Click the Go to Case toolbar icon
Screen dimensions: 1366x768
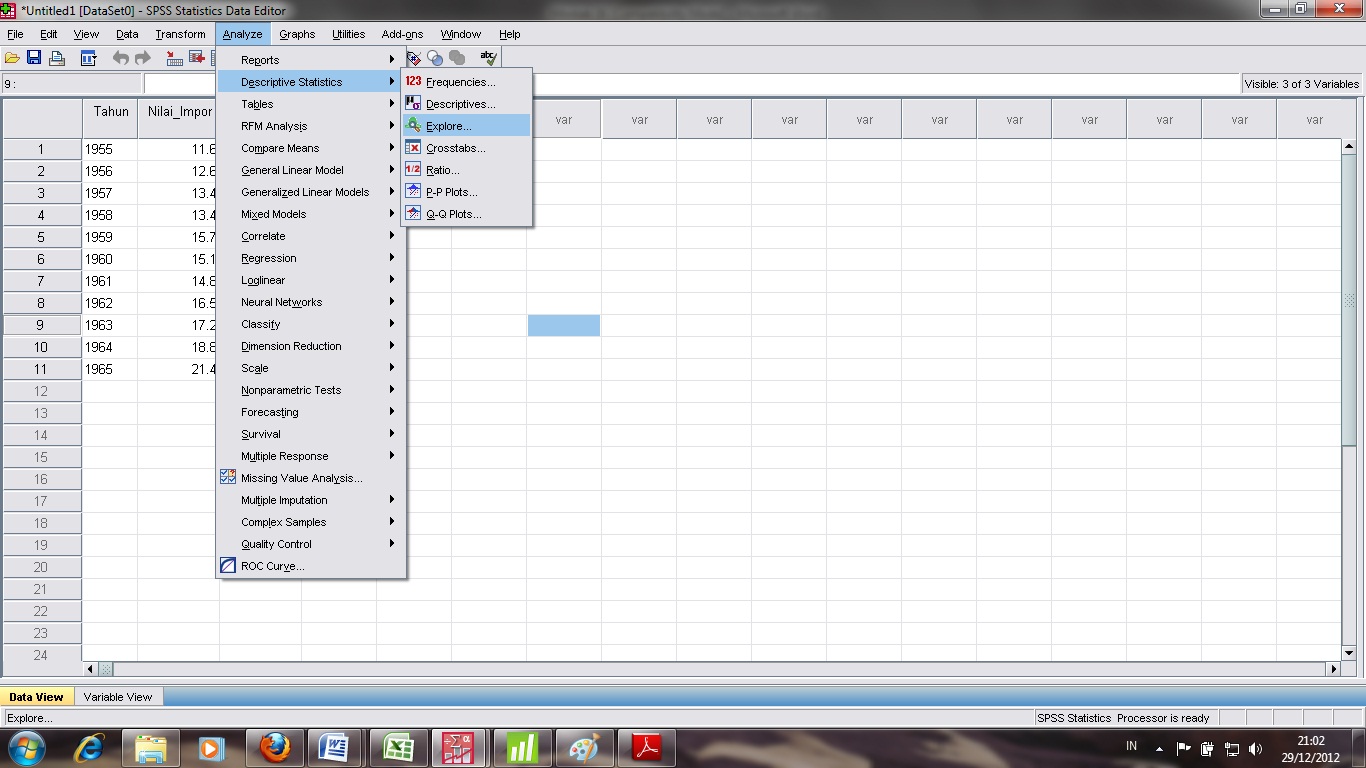(x=174, y=57)
